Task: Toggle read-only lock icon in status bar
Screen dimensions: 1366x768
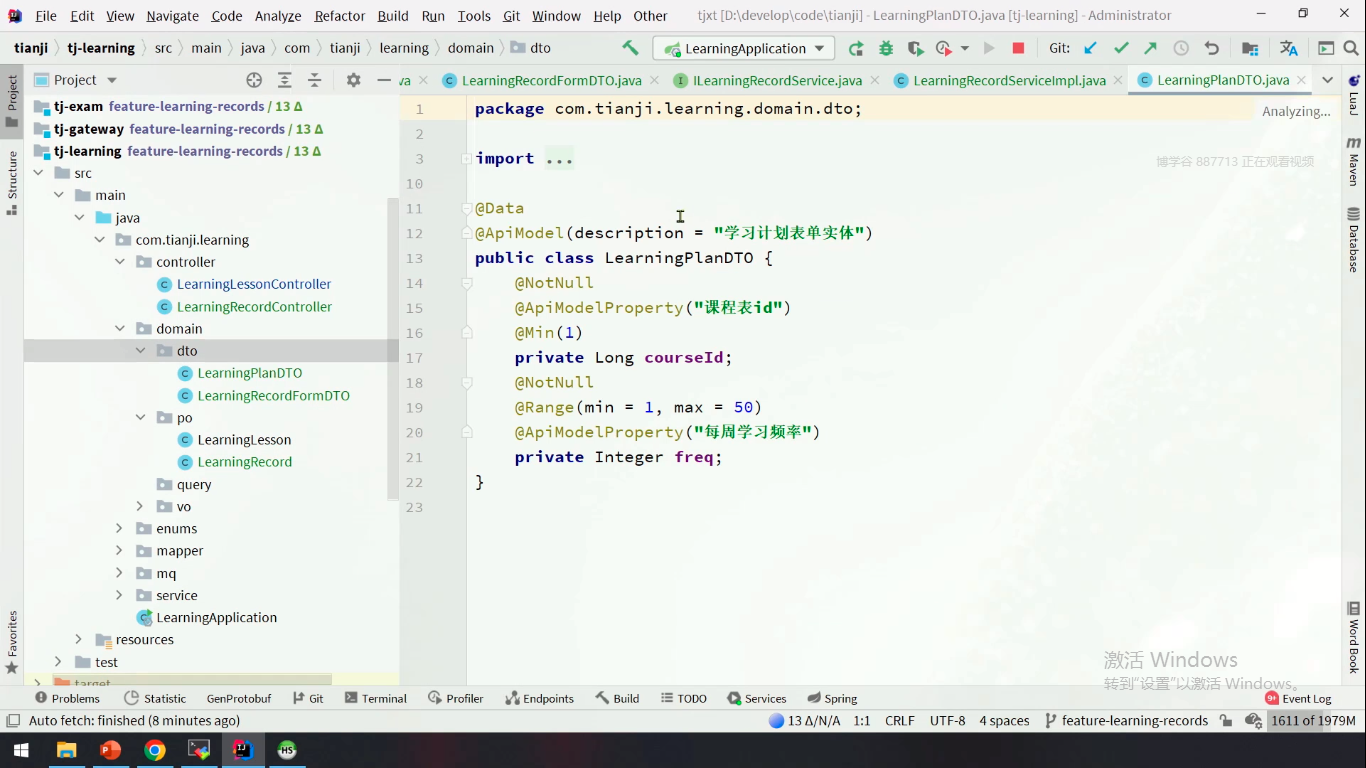Action: pyautogui.click(x=1225, y=720)
